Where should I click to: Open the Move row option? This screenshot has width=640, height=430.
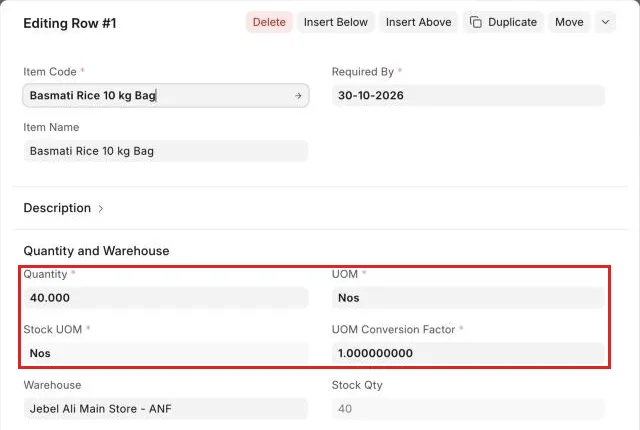pos(569,22)
